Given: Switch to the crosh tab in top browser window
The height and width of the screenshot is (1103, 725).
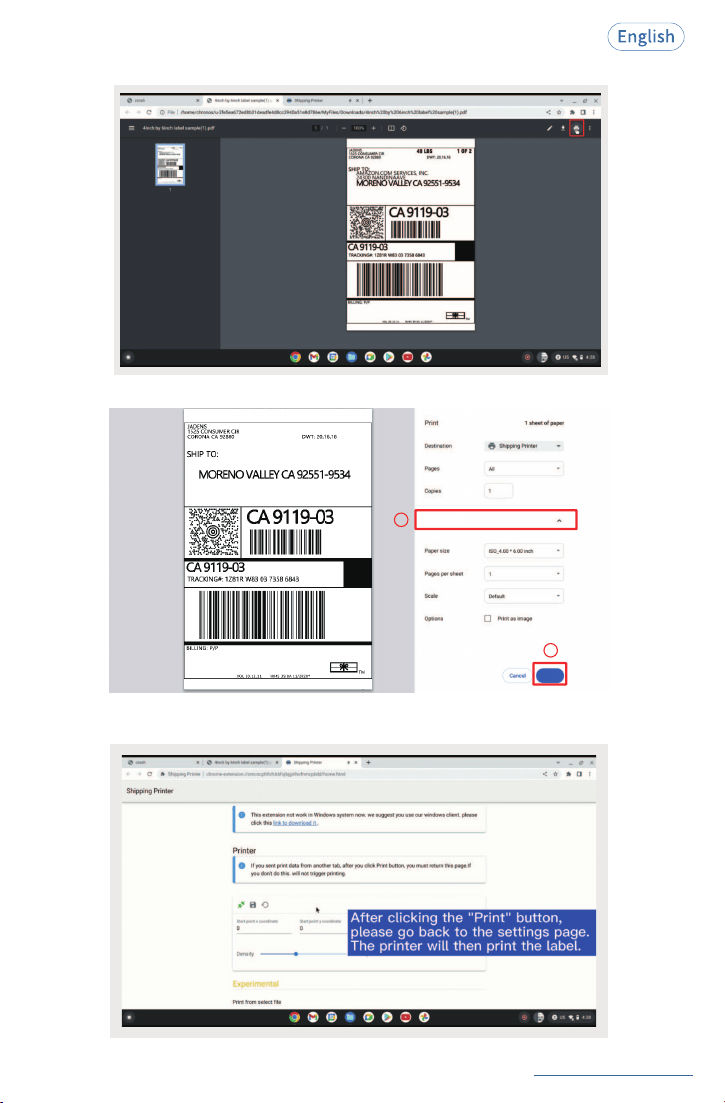Looking at the screenshot, I should pos(162,101).
